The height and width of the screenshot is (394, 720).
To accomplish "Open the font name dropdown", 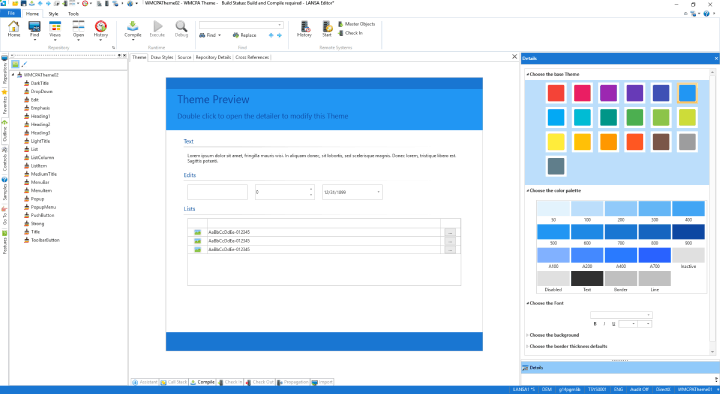I will click(648, 315).
